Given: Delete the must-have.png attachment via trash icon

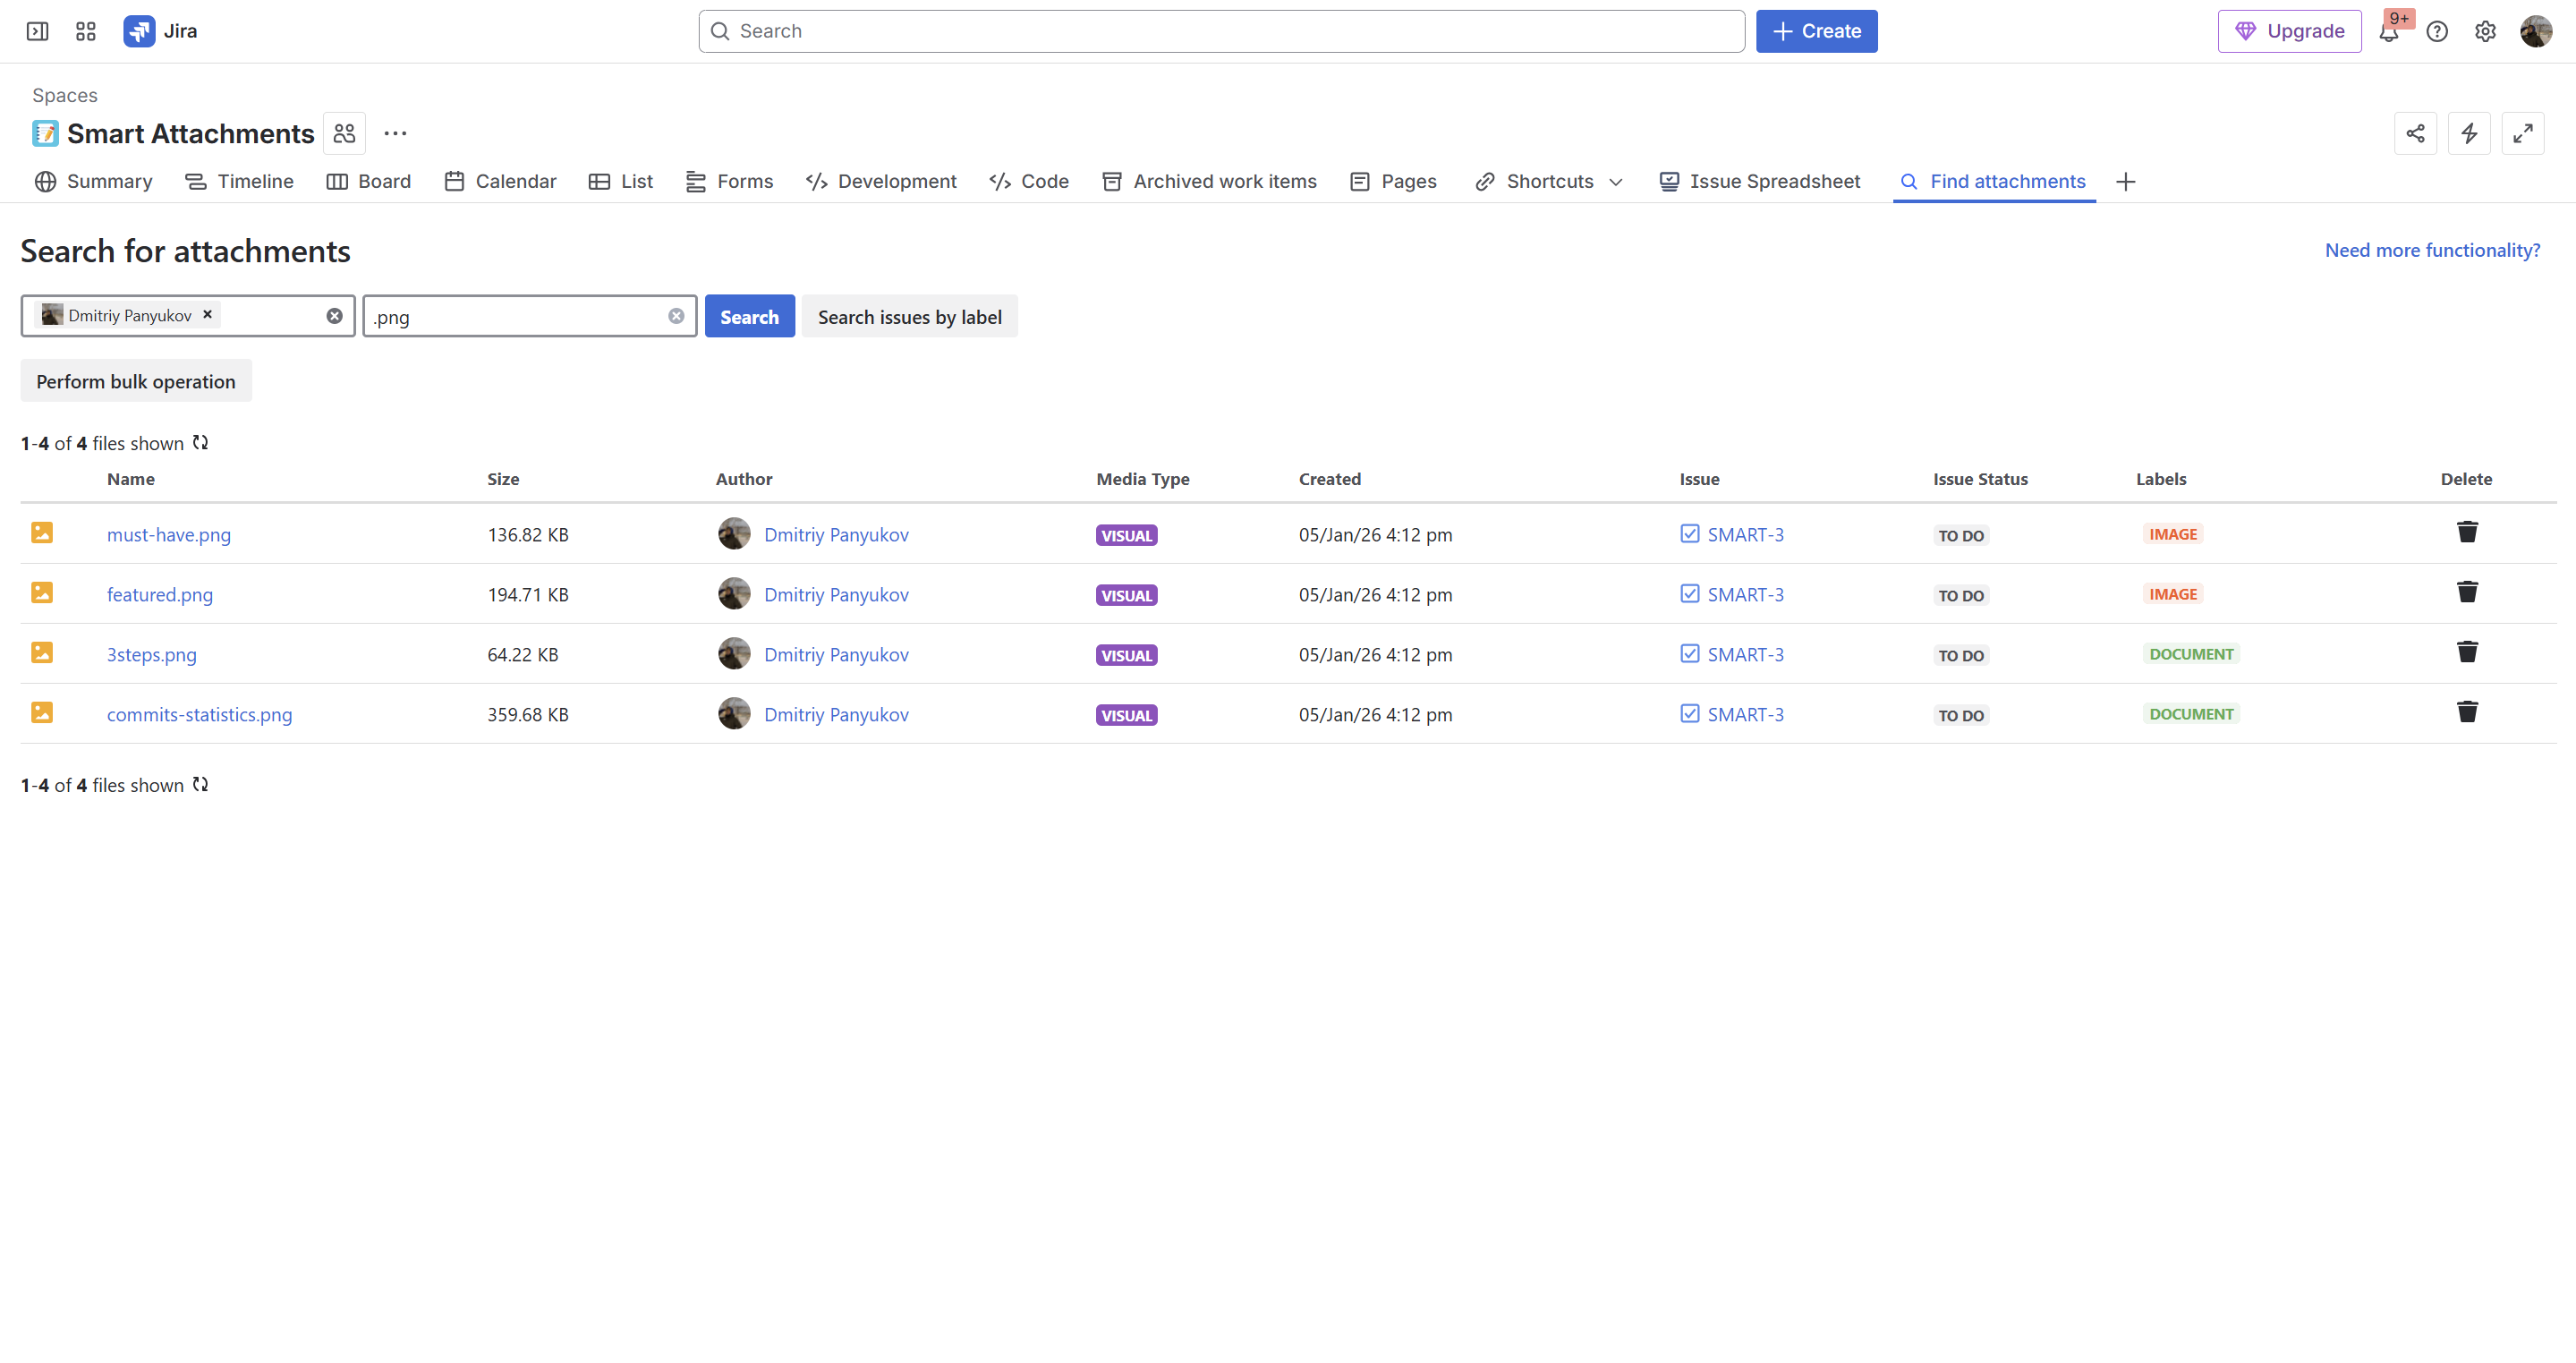Looking at the screenshot, I should [x=2467, y=532].
